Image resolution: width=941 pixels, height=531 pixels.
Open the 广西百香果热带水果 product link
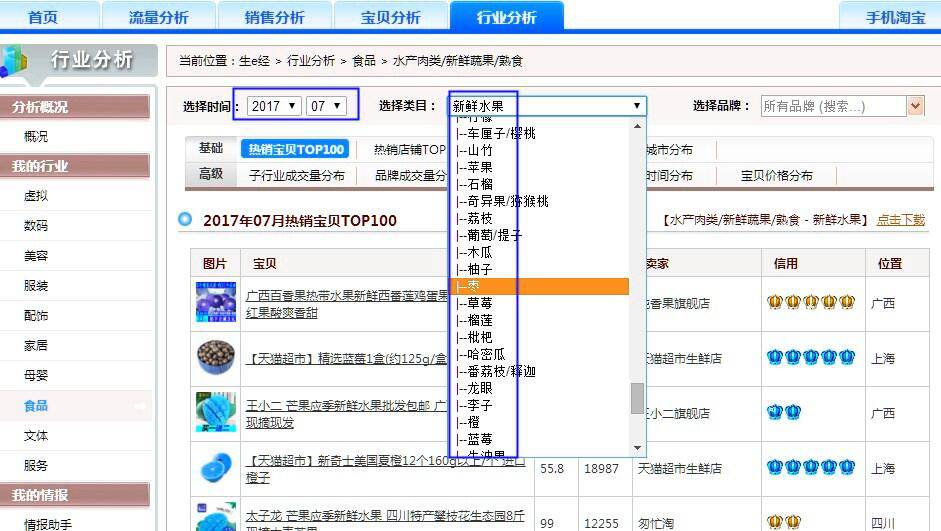pyautogui.click(x=347, y=304)
